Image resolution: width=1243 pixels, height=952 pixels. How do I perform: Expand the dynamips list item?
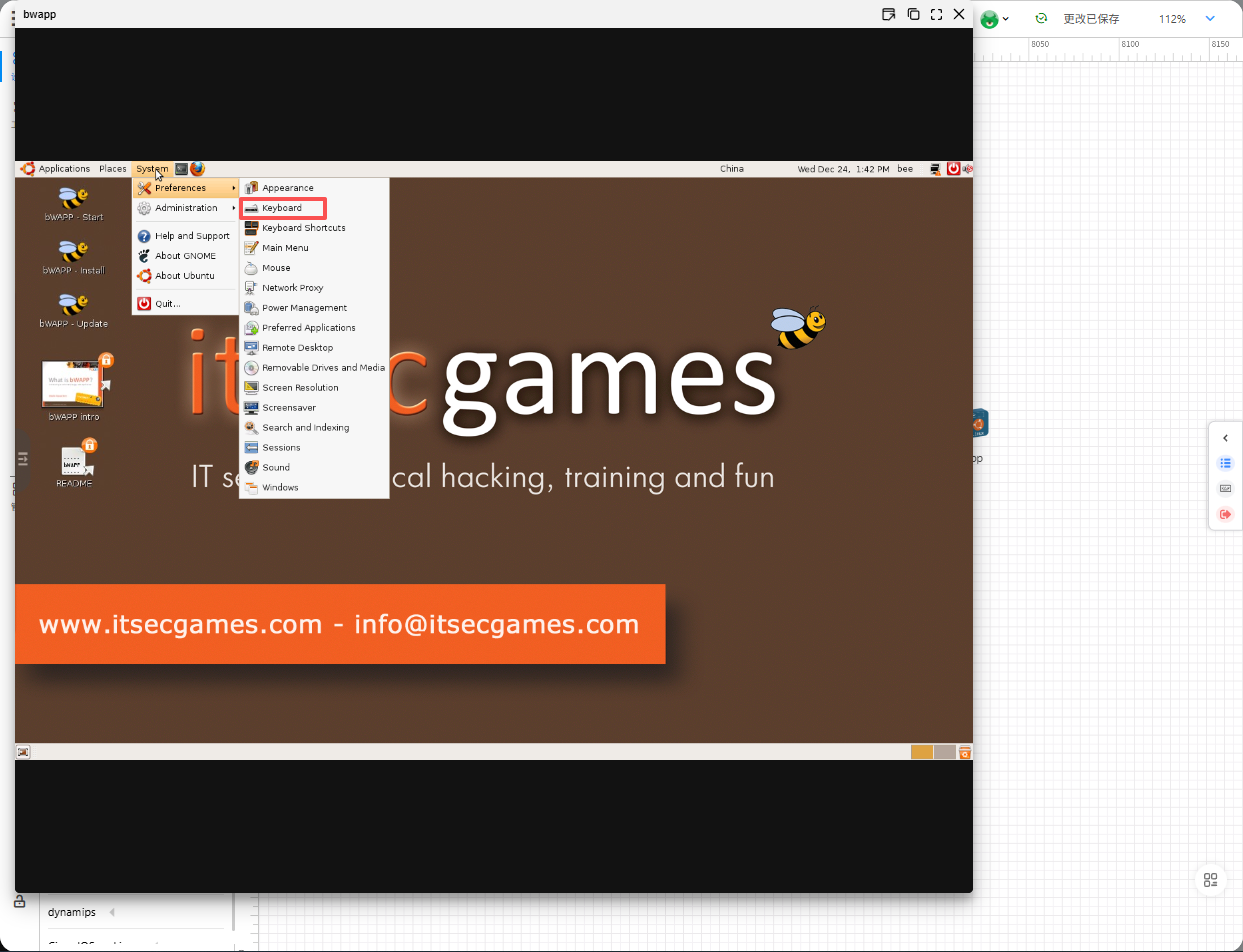point(112,912)
